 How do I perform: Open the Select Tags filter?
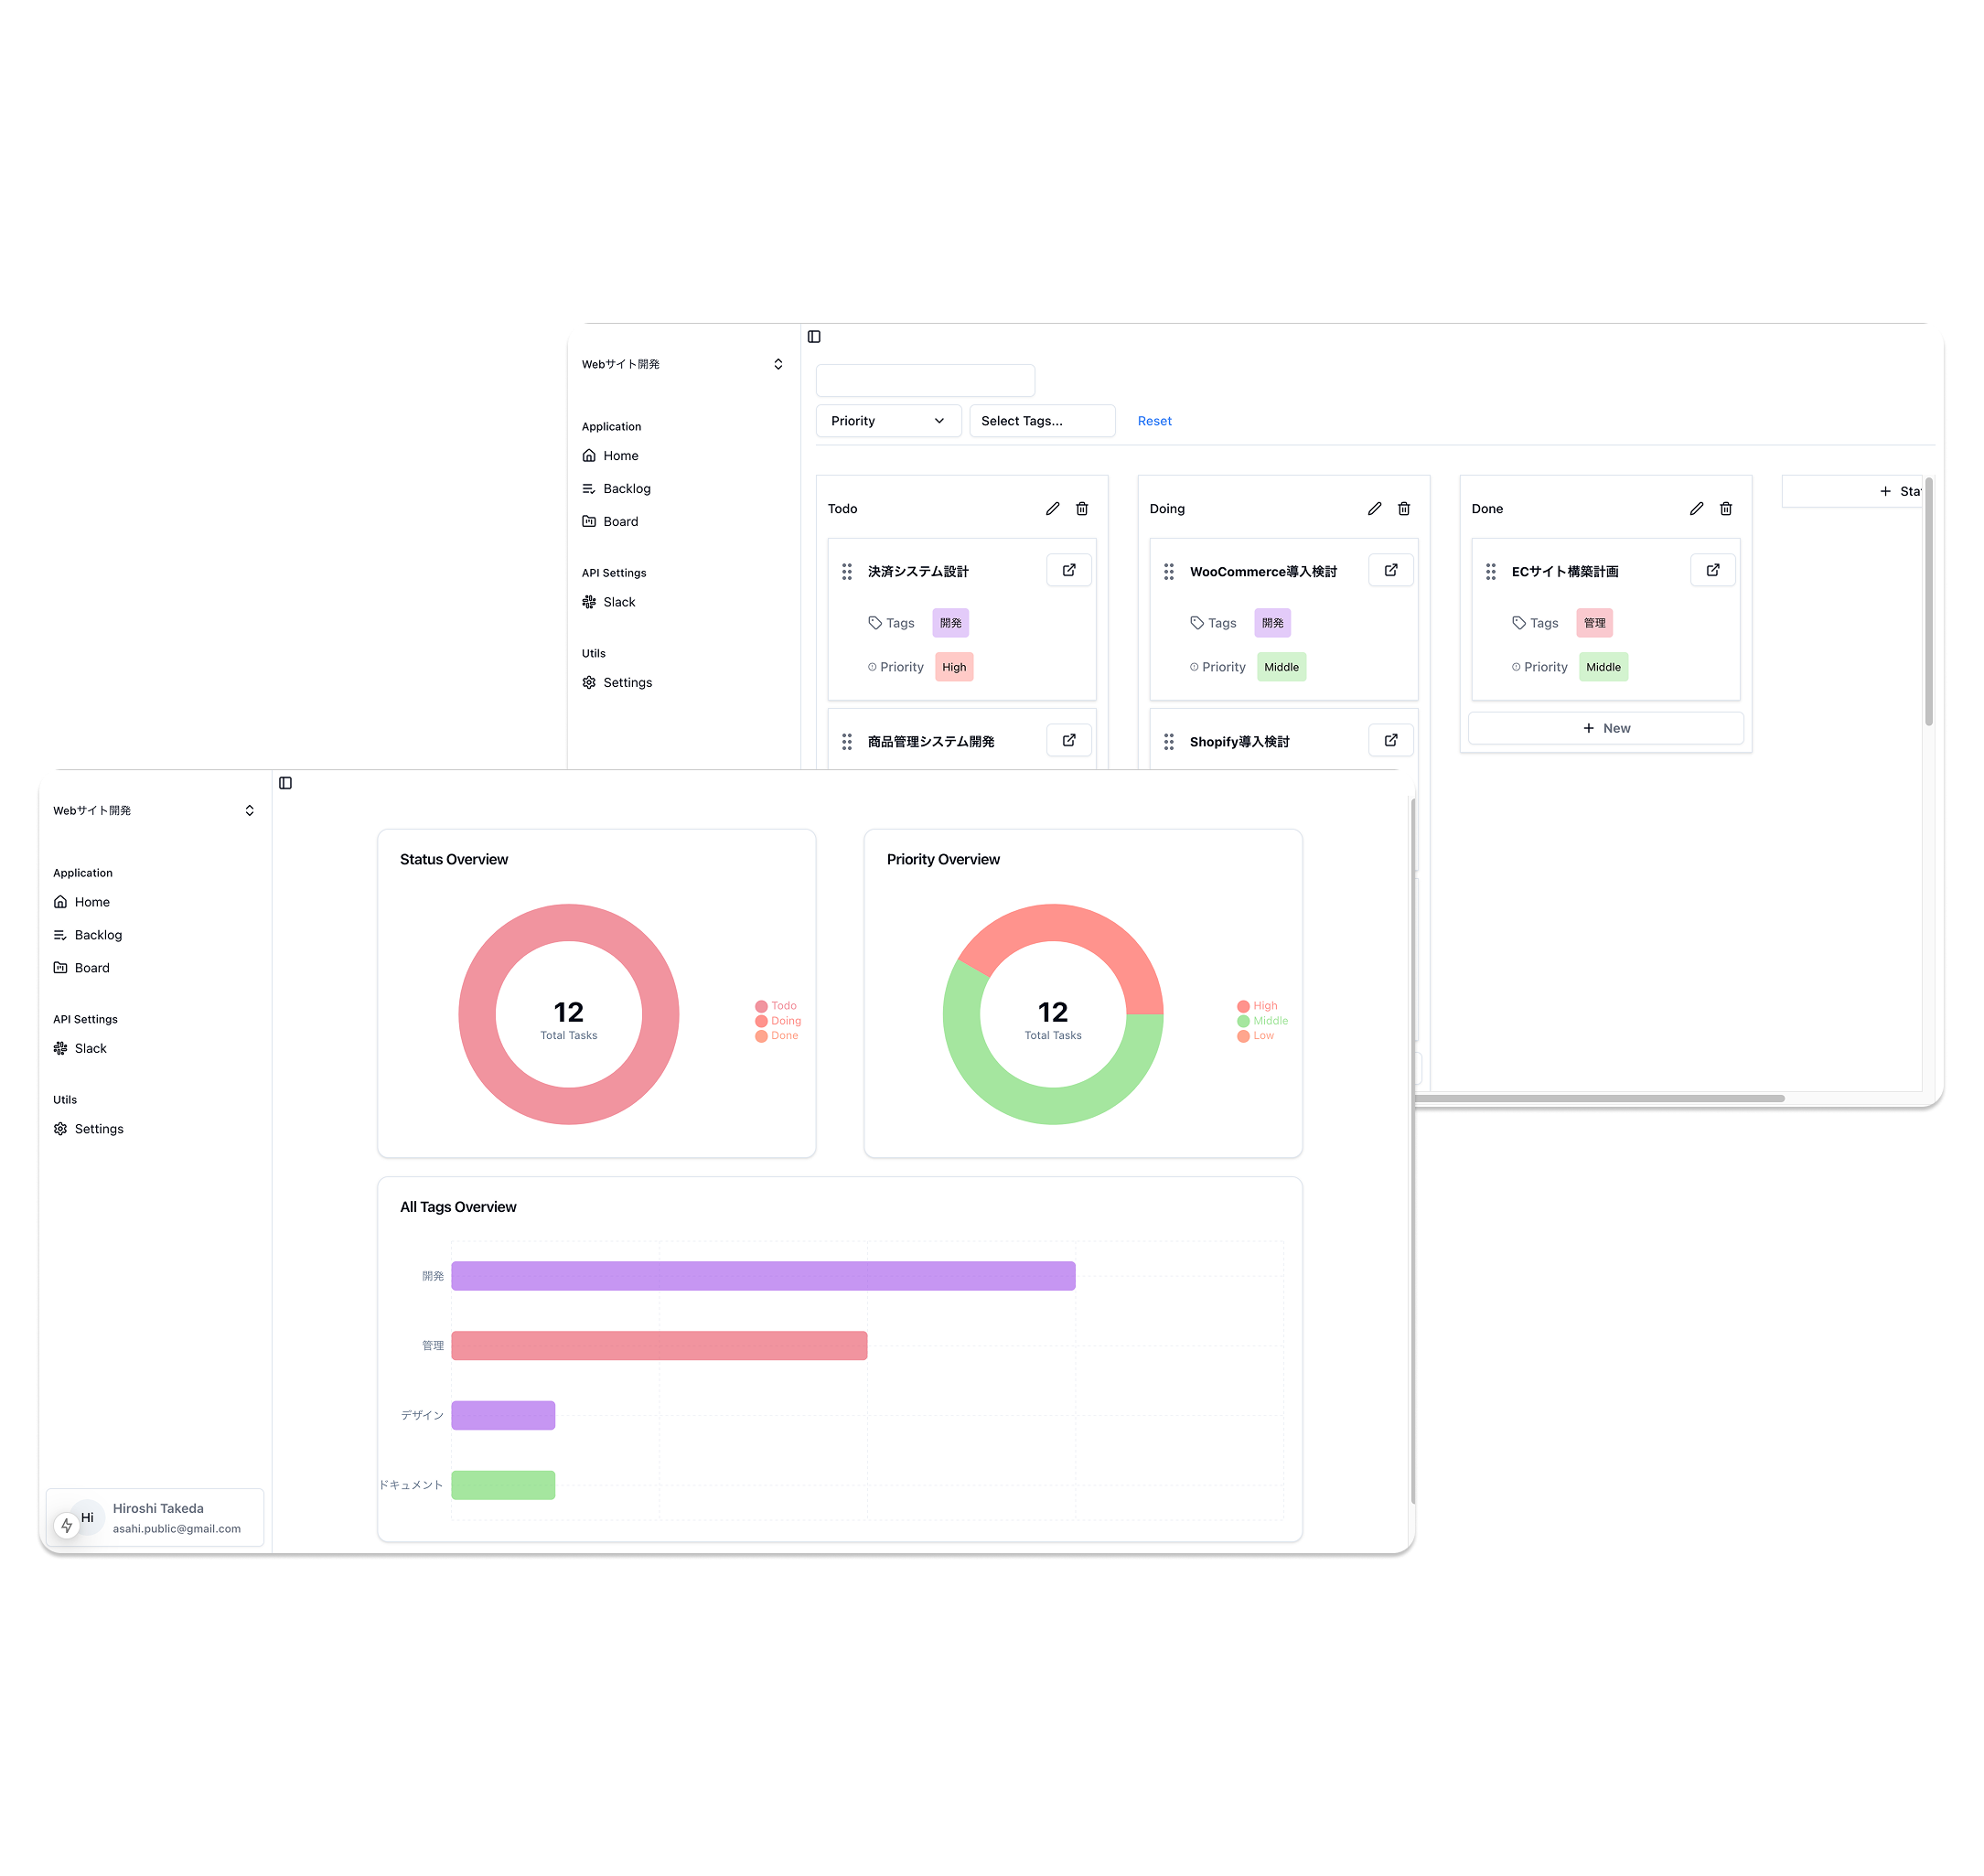(x=1041, y=421)
